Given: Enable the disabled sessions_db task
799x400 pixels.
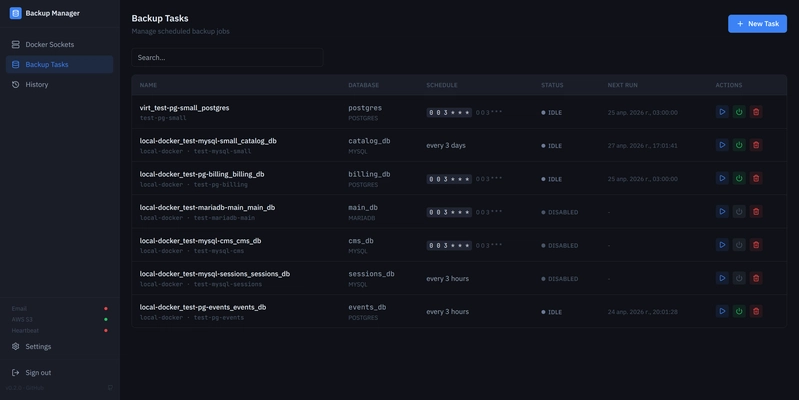Looking at the screenshot, I should click(x=739, y=278).
